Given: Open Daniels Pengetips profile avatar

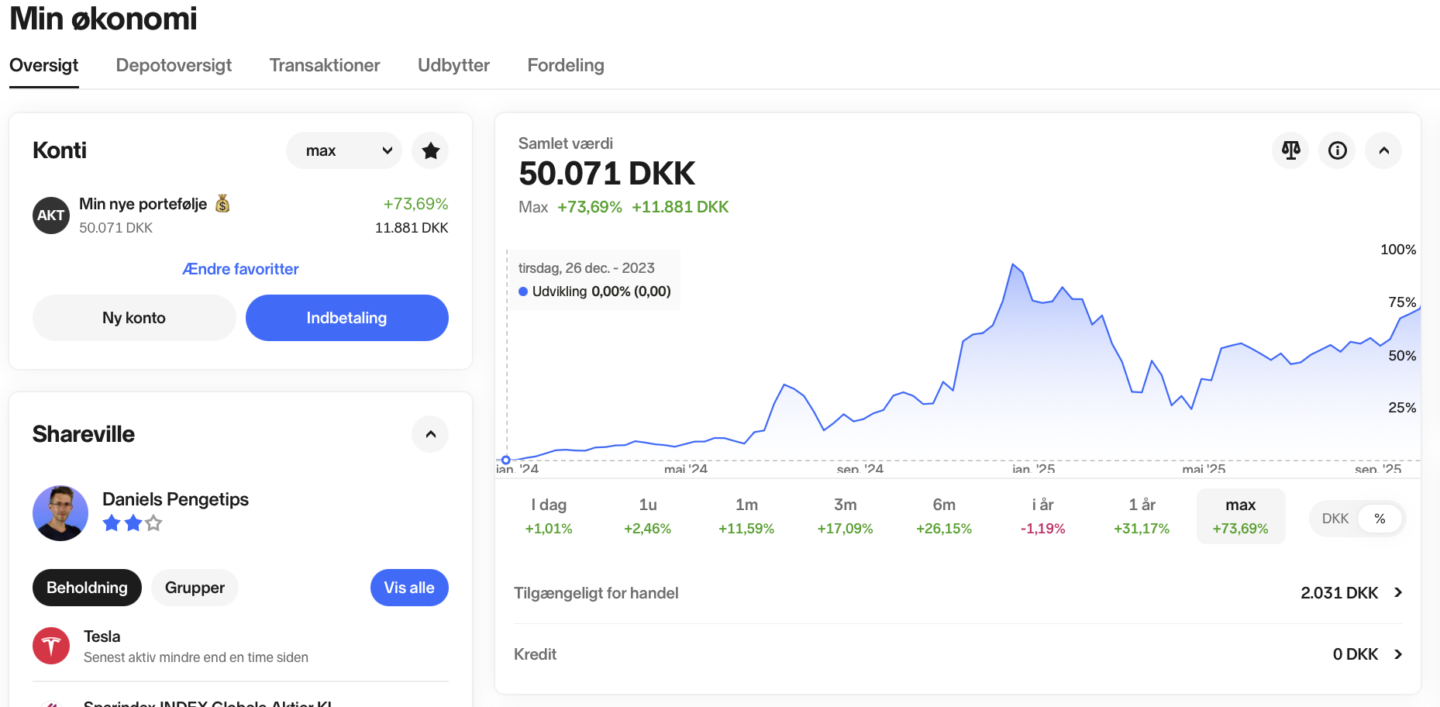Looking at the screenshot, I should coord(60,513).
